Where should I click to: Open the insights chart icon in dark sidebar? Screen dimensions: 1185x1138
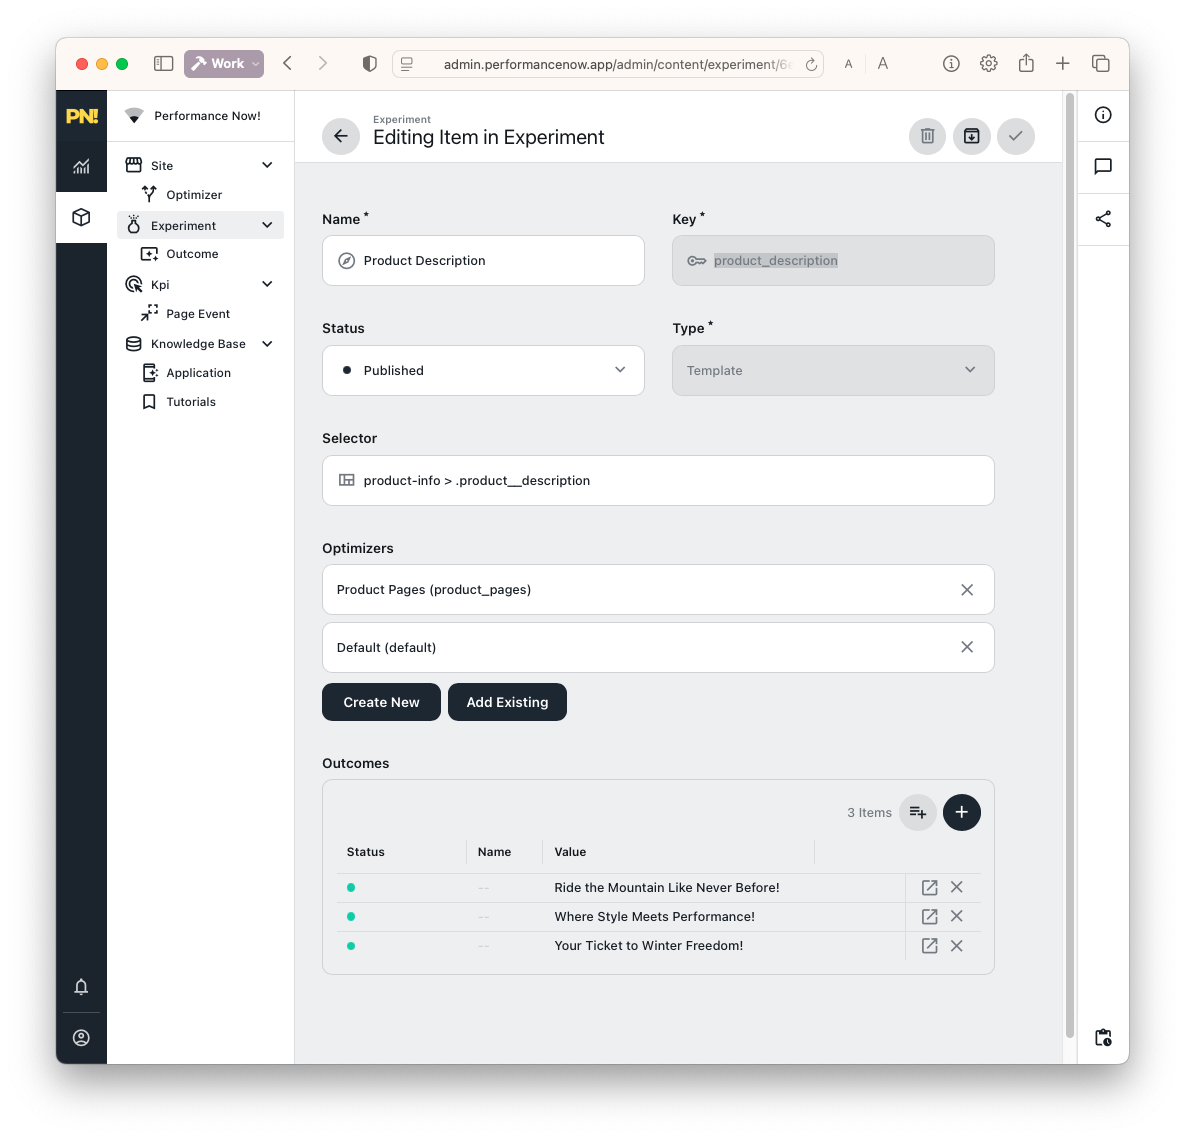[82, 166]
